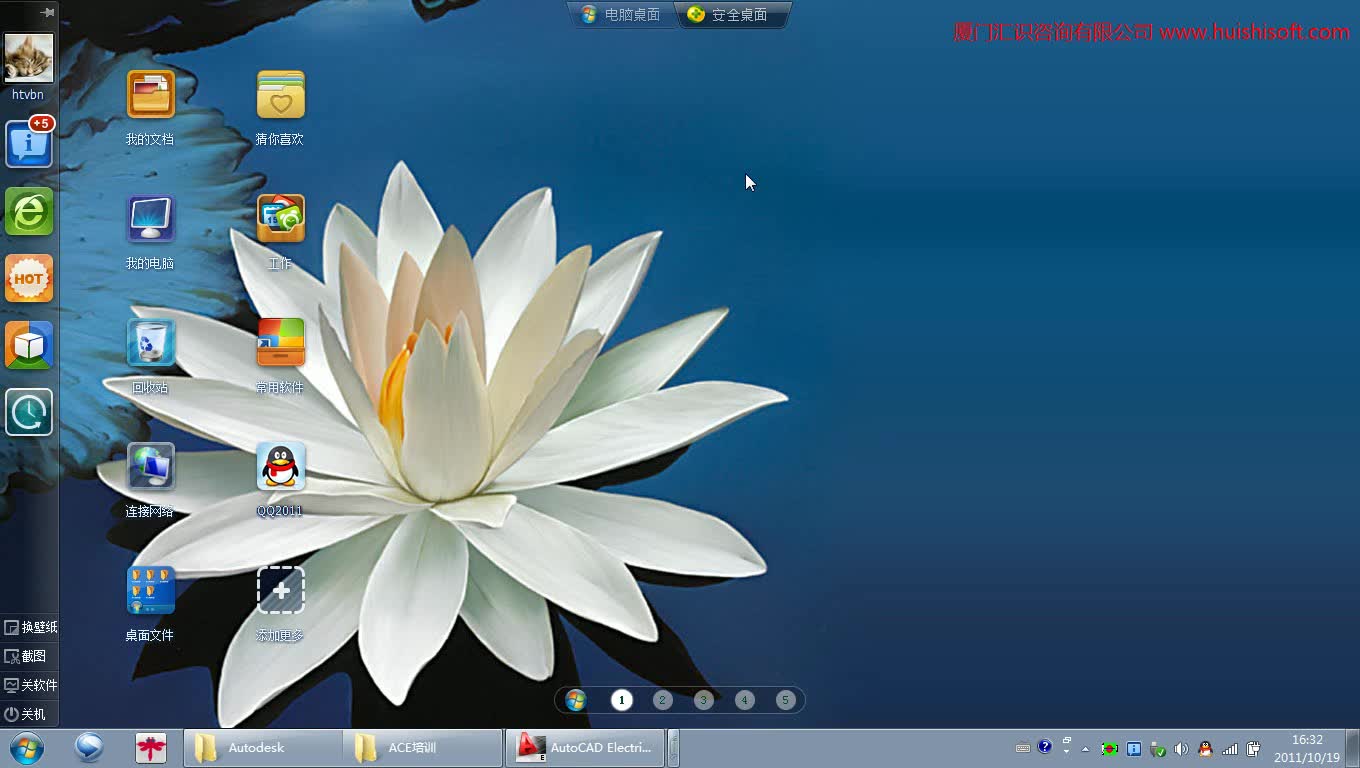This screenshot has width=1360, height=768.
Task: Click the 添加更多 plus icon
Action: tap(280, 590)
